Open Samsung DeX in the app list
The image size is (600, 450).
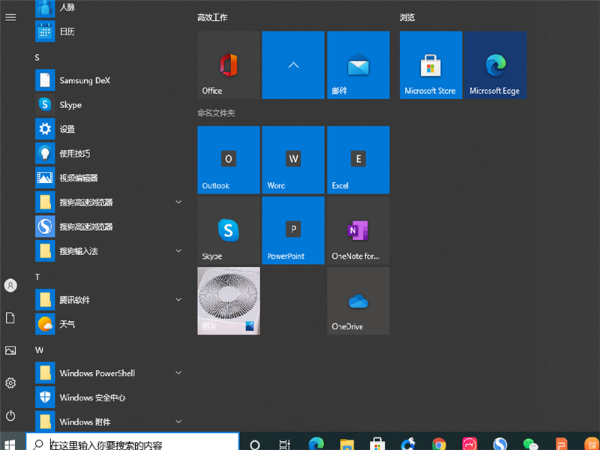(x=109, y=80)
